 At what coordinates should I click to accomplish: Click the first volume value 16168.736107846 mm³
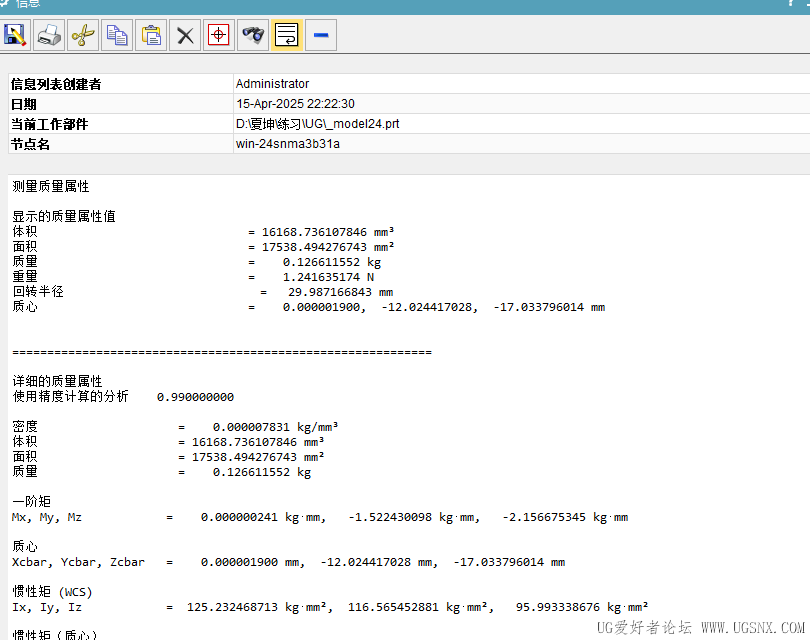click(x=328, y=232)
